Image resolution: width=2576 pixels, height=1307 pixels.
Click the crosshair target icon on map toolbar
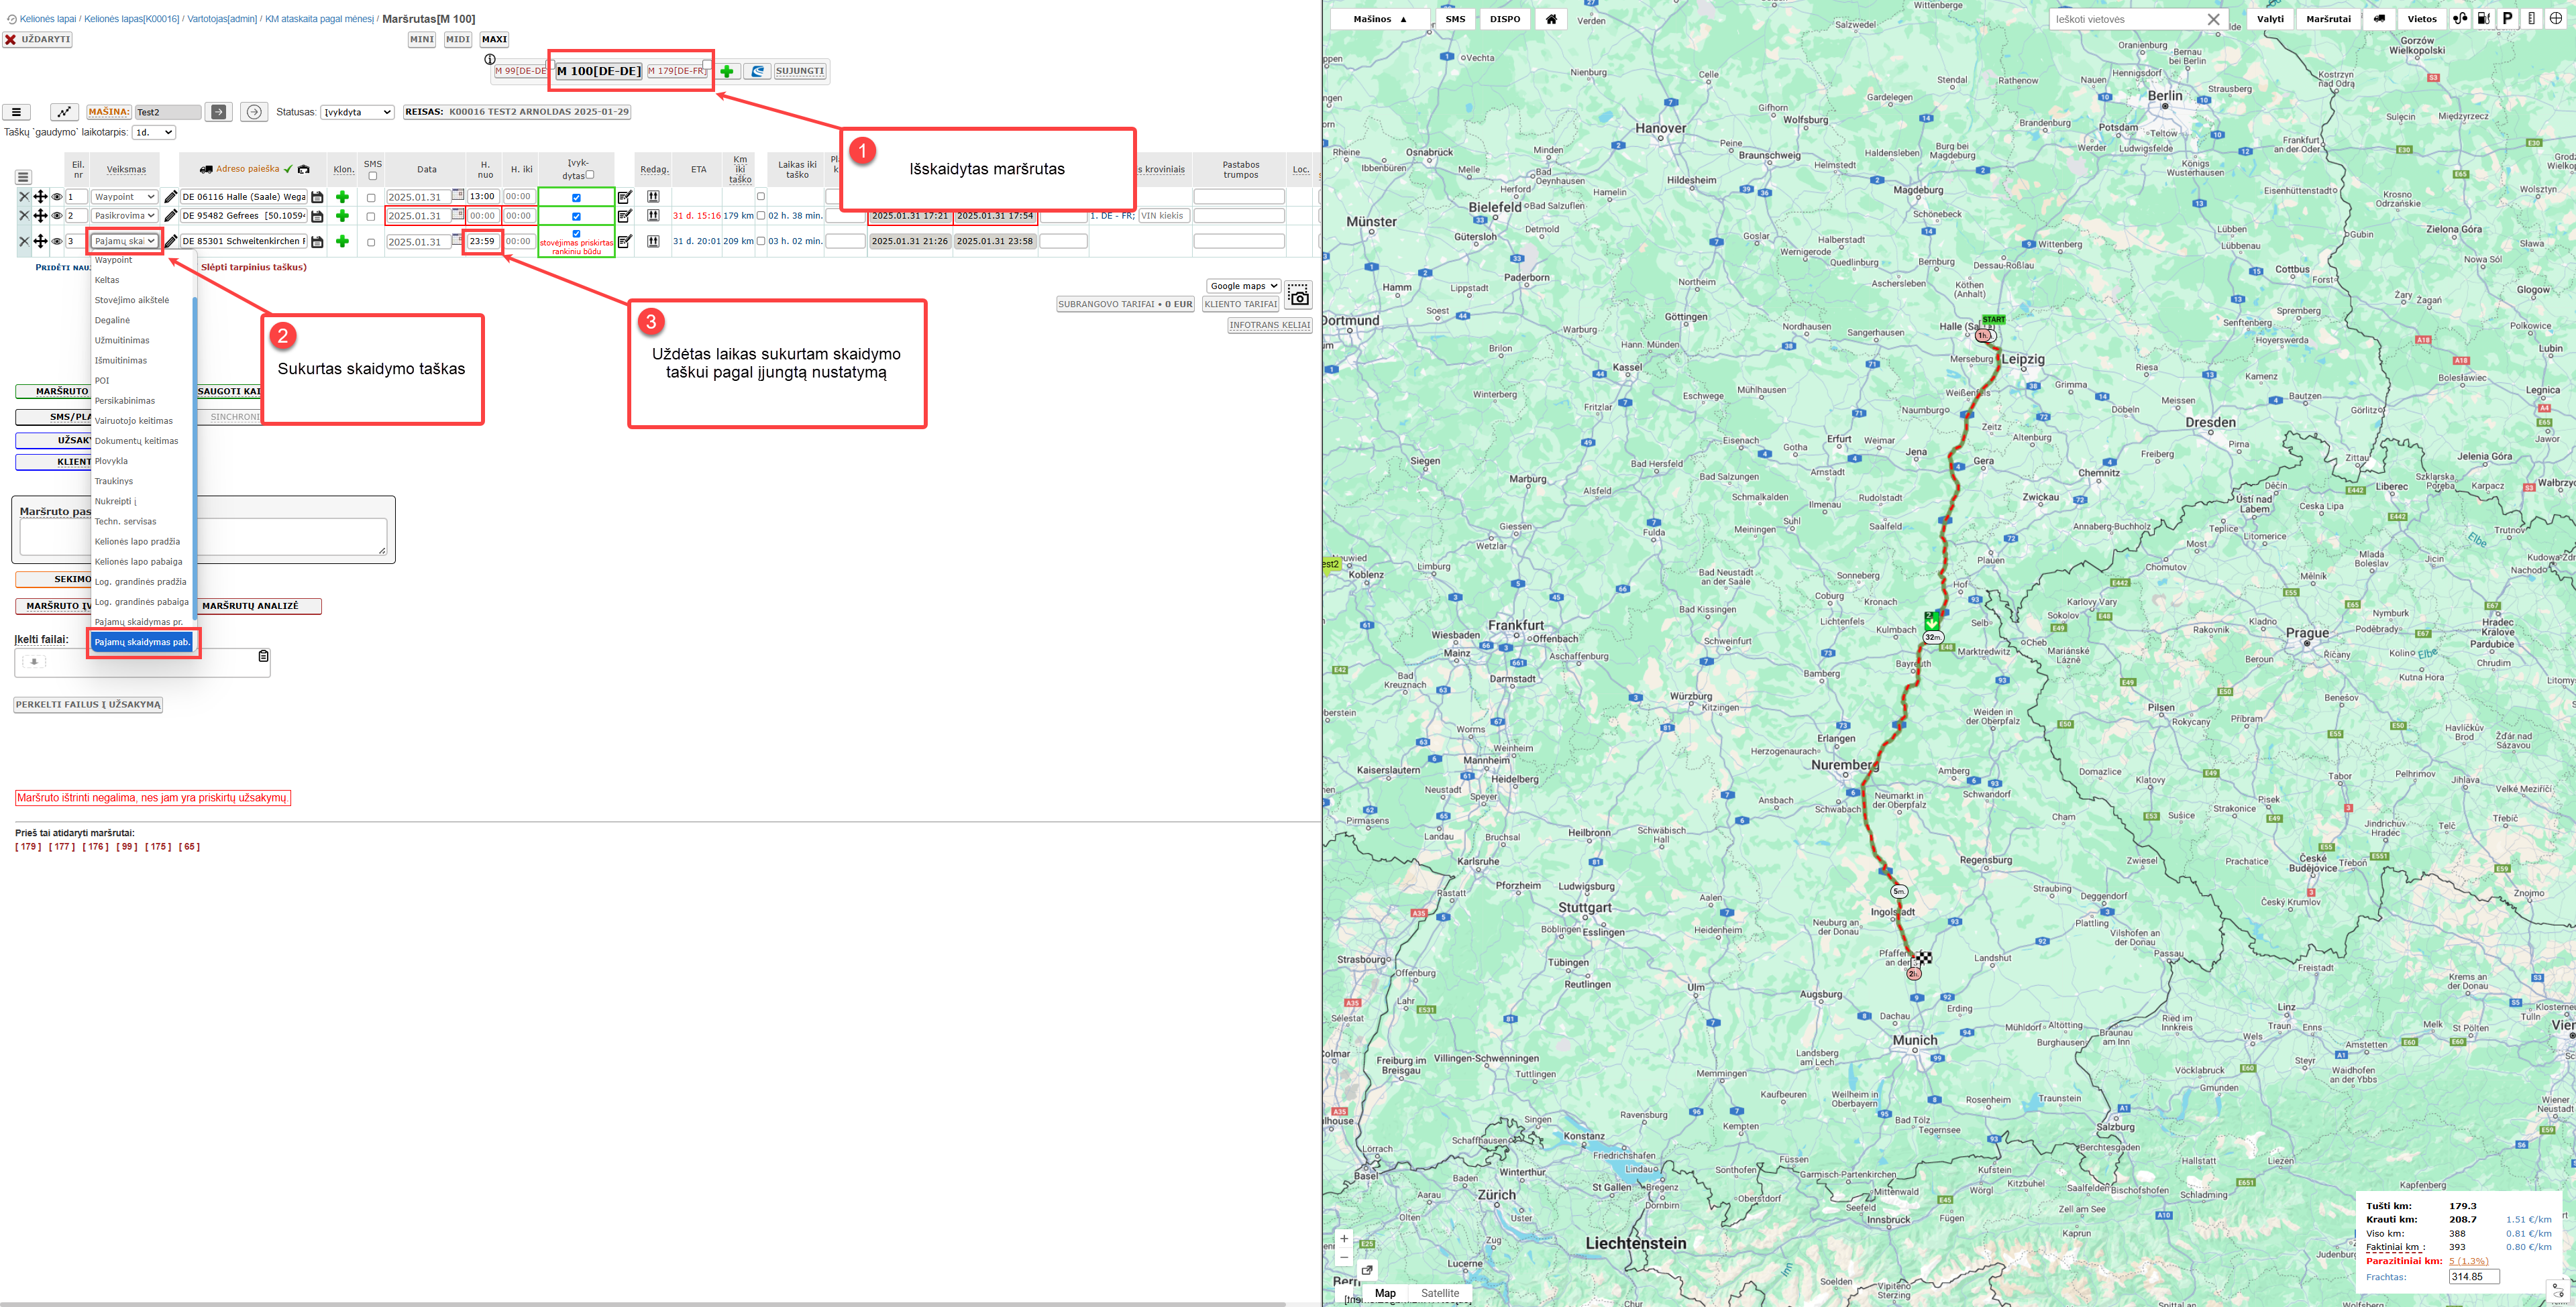(x=2555, y=19)
